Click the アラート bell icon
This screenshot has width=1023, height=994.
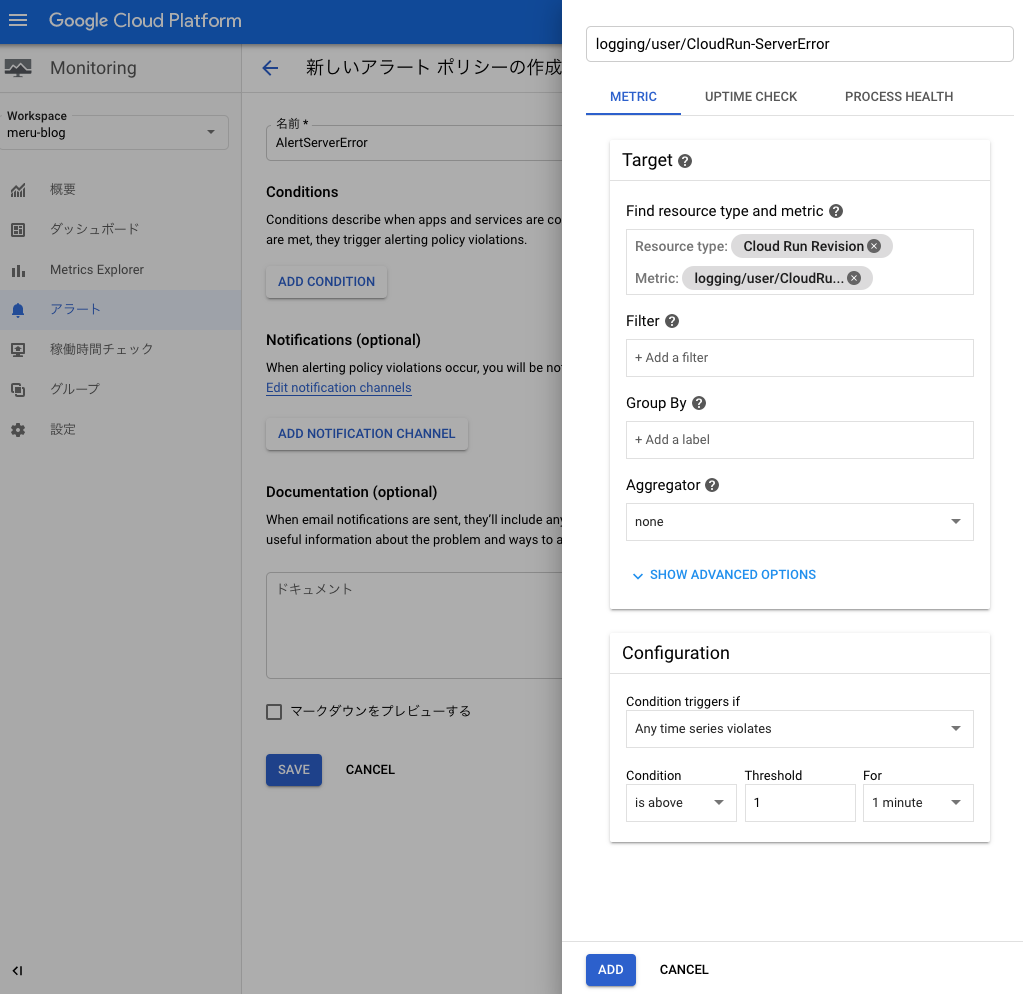[18, 310]
